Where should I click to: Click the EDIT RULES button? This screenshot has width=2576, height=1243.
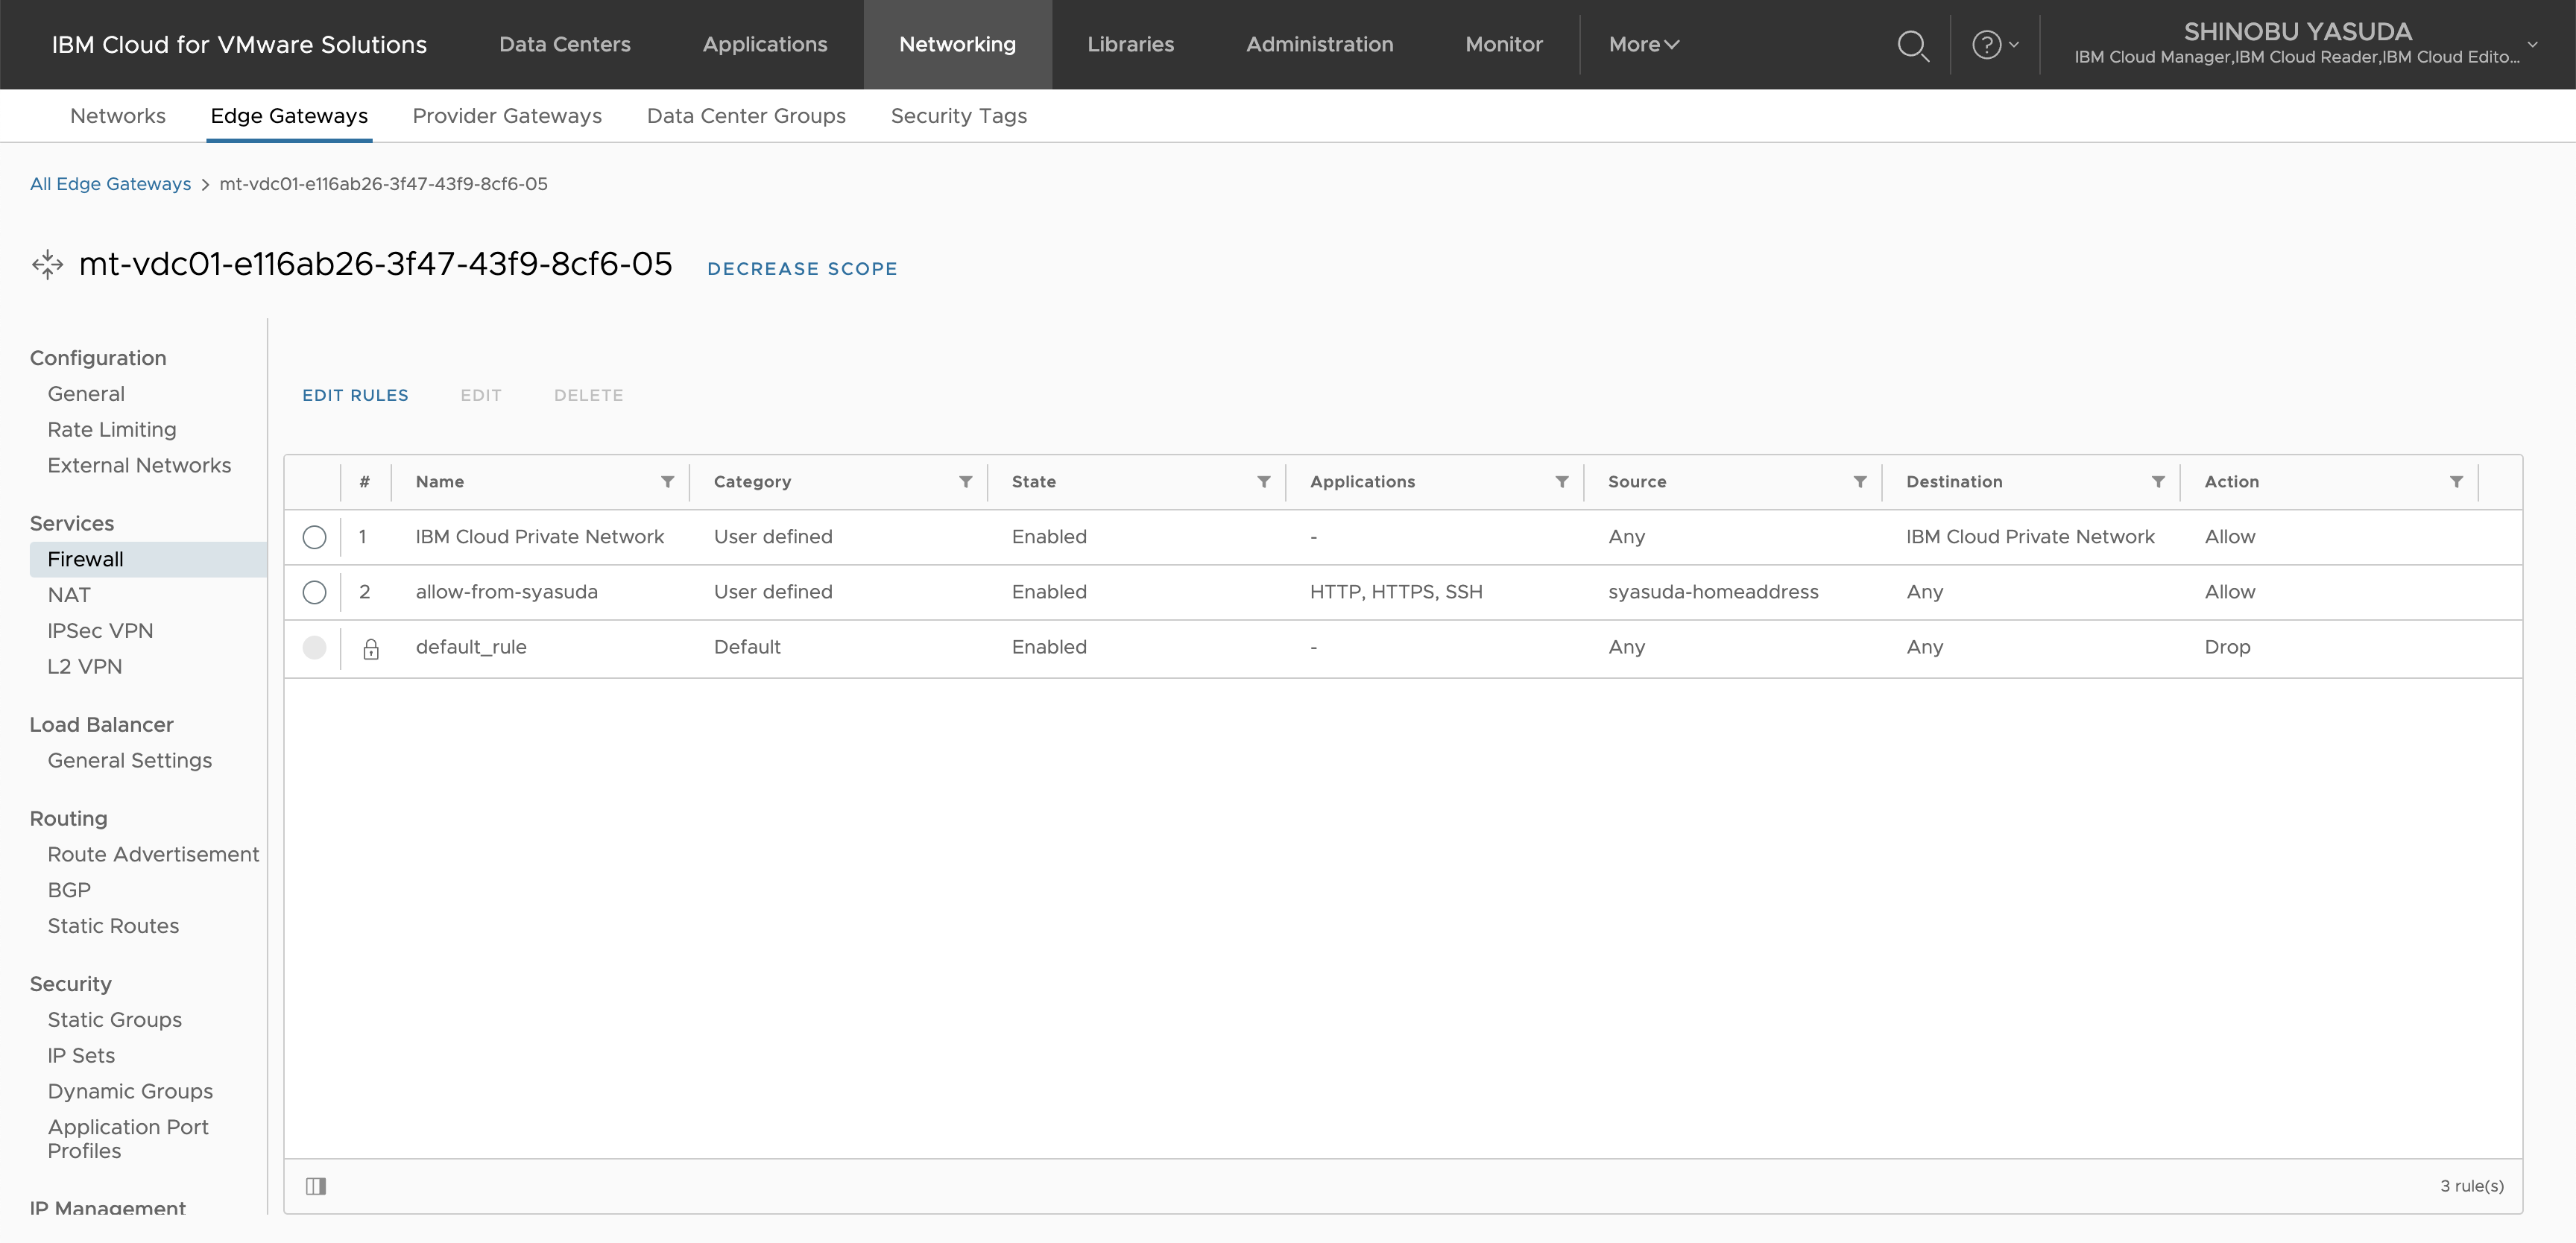tap(355, 395)
